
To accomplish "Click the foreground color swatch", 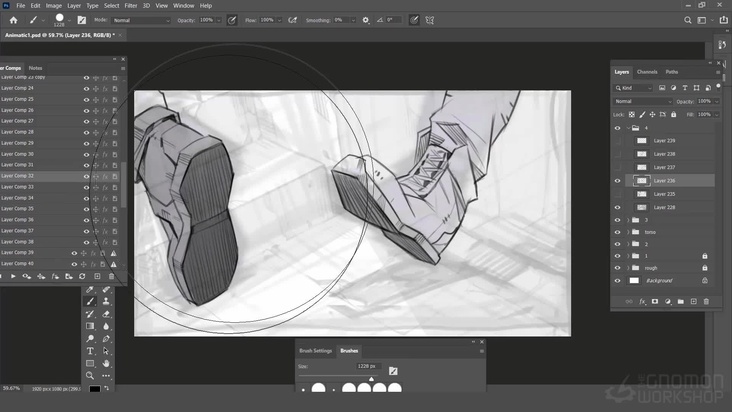I will pyautogui.click(x=94, y=389).
